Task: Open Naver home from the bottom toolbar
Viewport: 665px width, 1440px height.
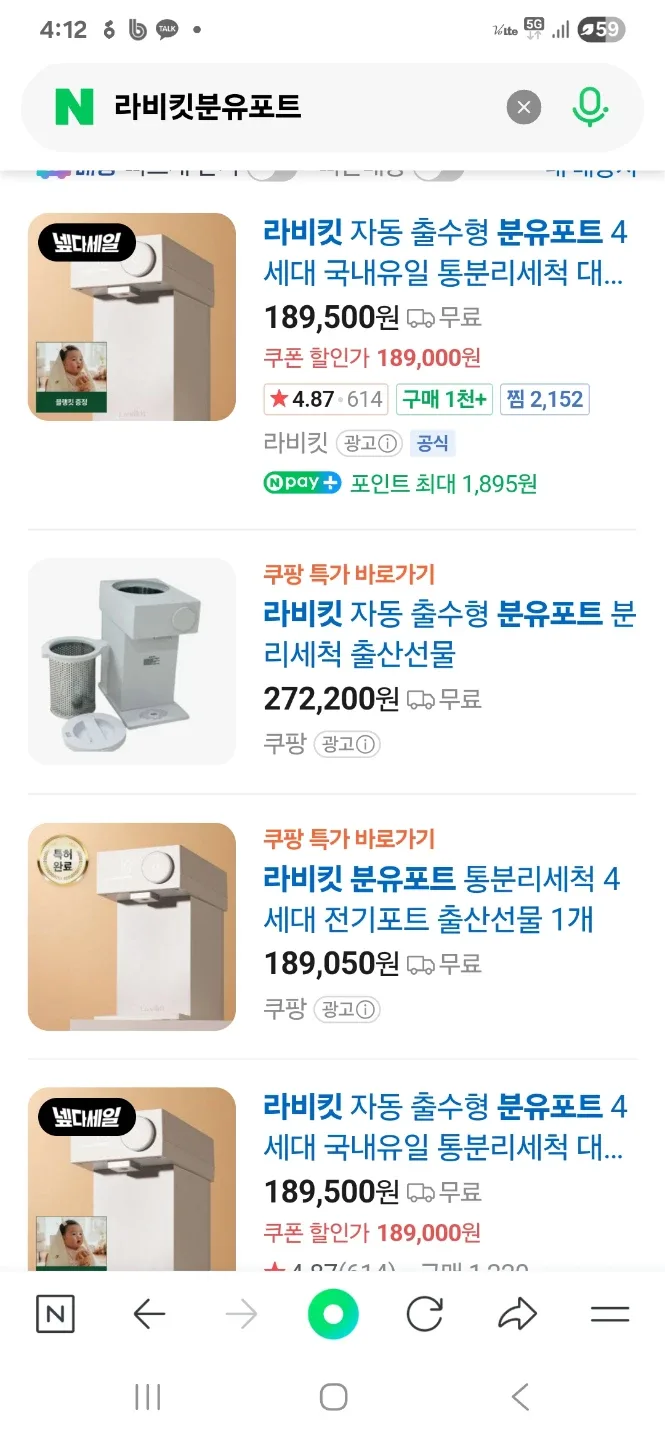Action: pyautogui.click(x=55, y=1314)
